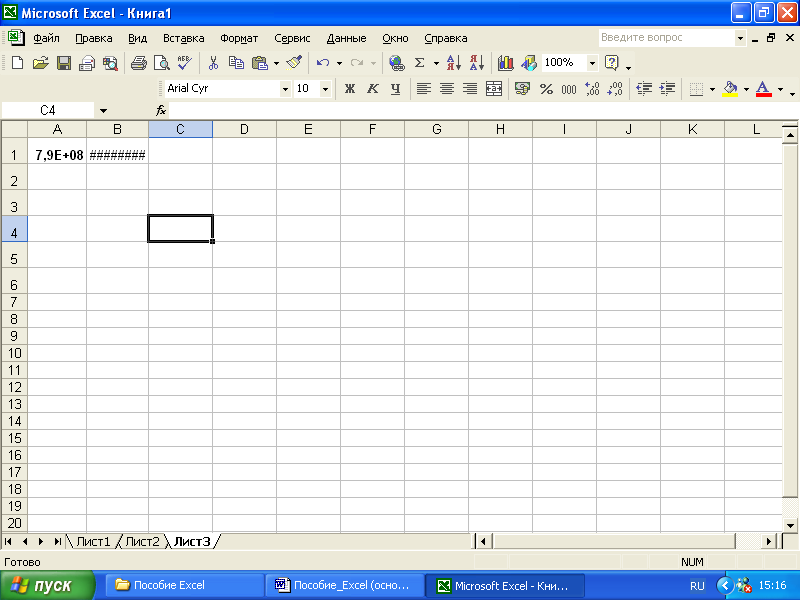Run the spelling check
Viewport: 800px width, 600px height.
[x=184, y=63]
